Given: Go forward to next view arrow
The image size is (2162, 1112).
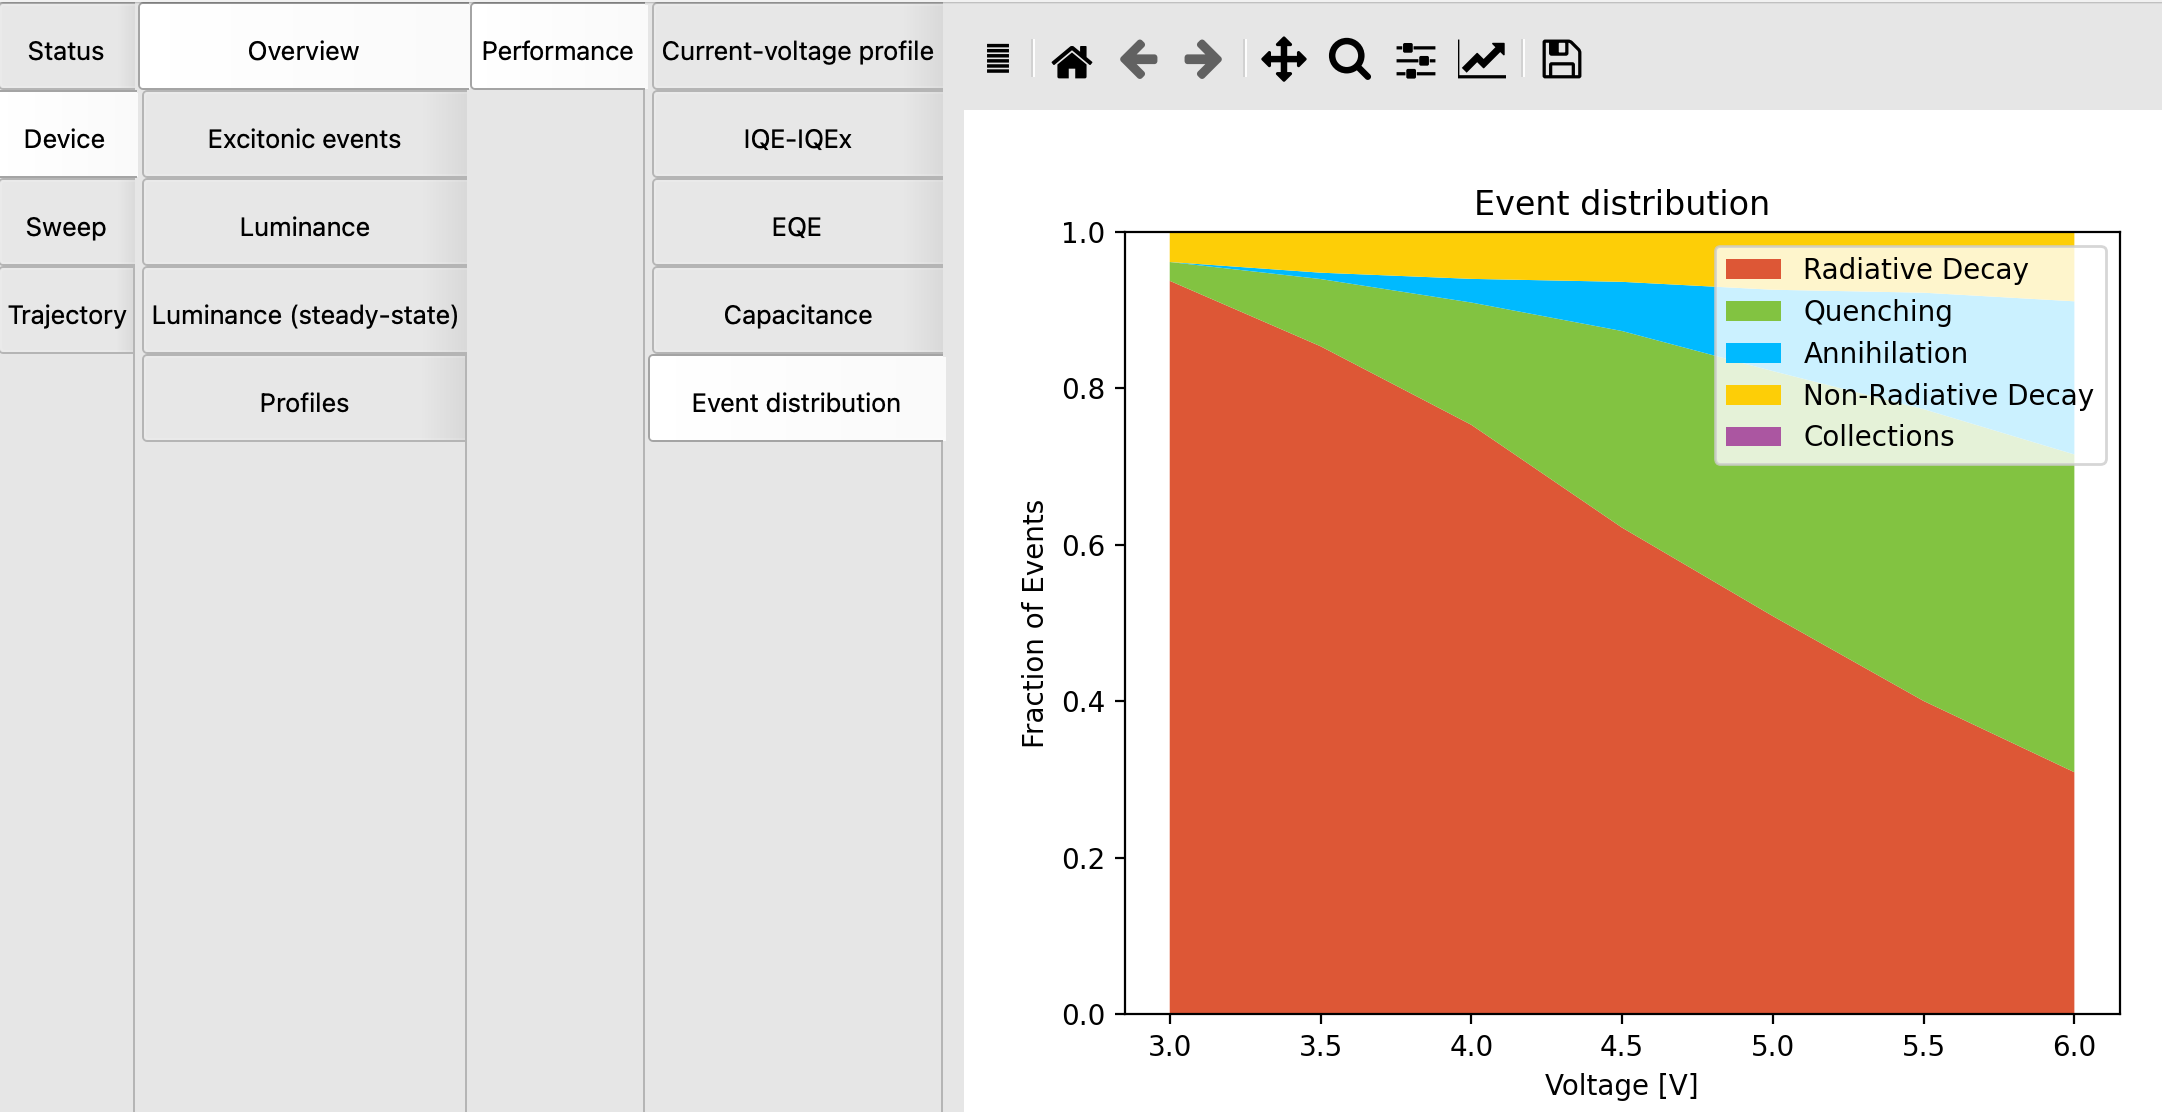Looking at the screenshot, I should point(1202,59).
